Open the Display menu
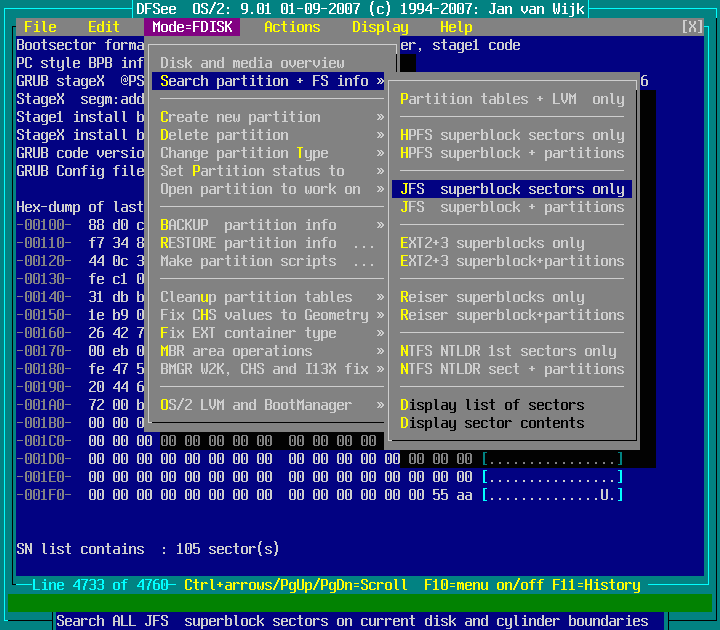 pos(380,27)
